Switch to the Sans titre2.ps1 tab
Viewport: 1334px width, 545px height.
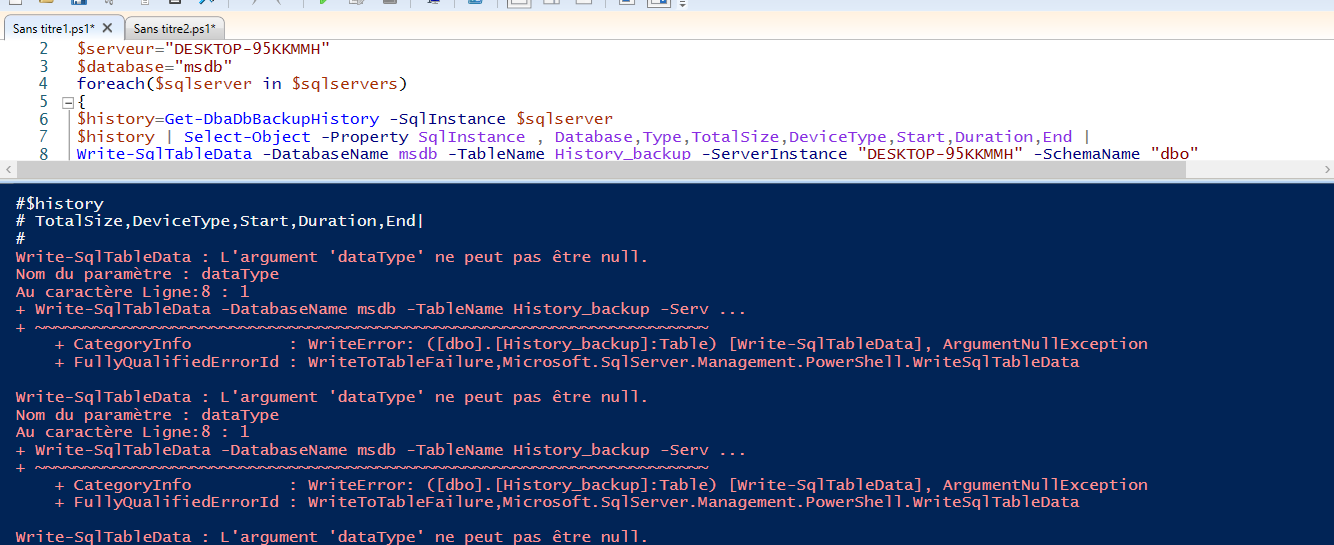174,29
